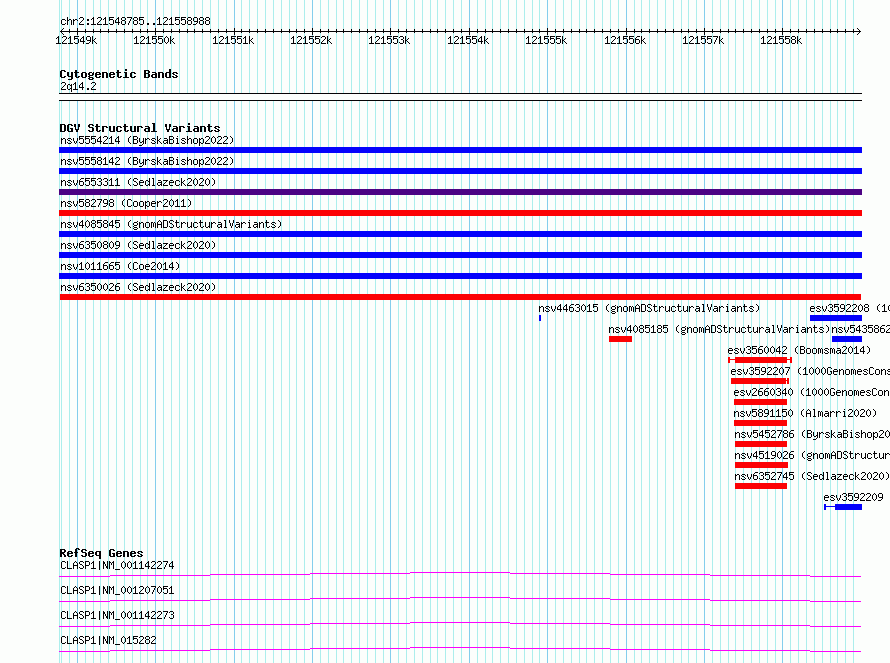The height and width of the screenshot is (663, 890).
Task: Select the red esv3560042 variant bar
Action: [x=760, y=360]
